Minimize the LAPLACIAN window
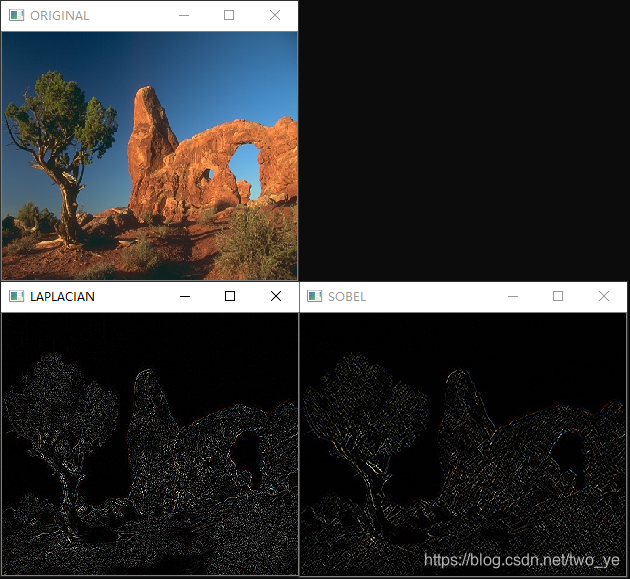Image resolution: width=630 pixels, height=579 pixels. [185, 296]
